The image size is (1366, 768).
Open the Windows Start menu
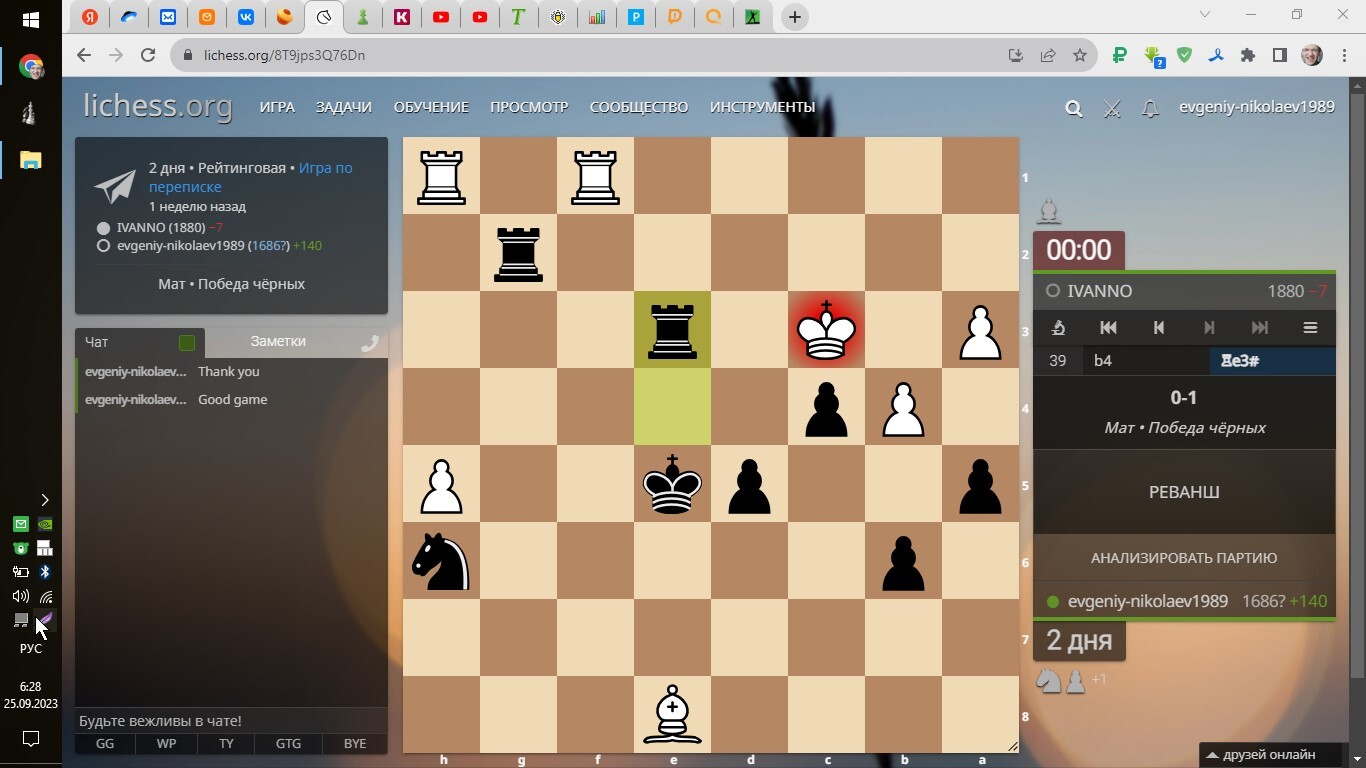coord(31,20)
